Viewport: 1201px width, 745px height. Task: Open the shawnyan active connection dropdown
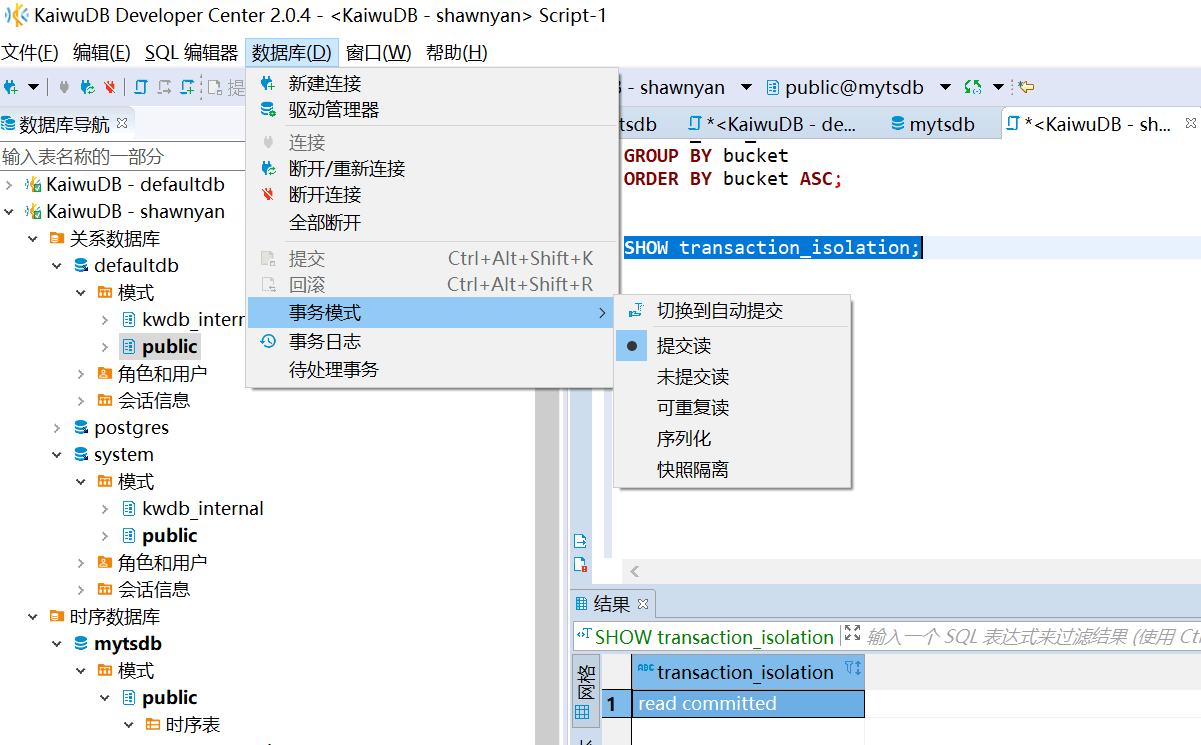coord(745,88)
